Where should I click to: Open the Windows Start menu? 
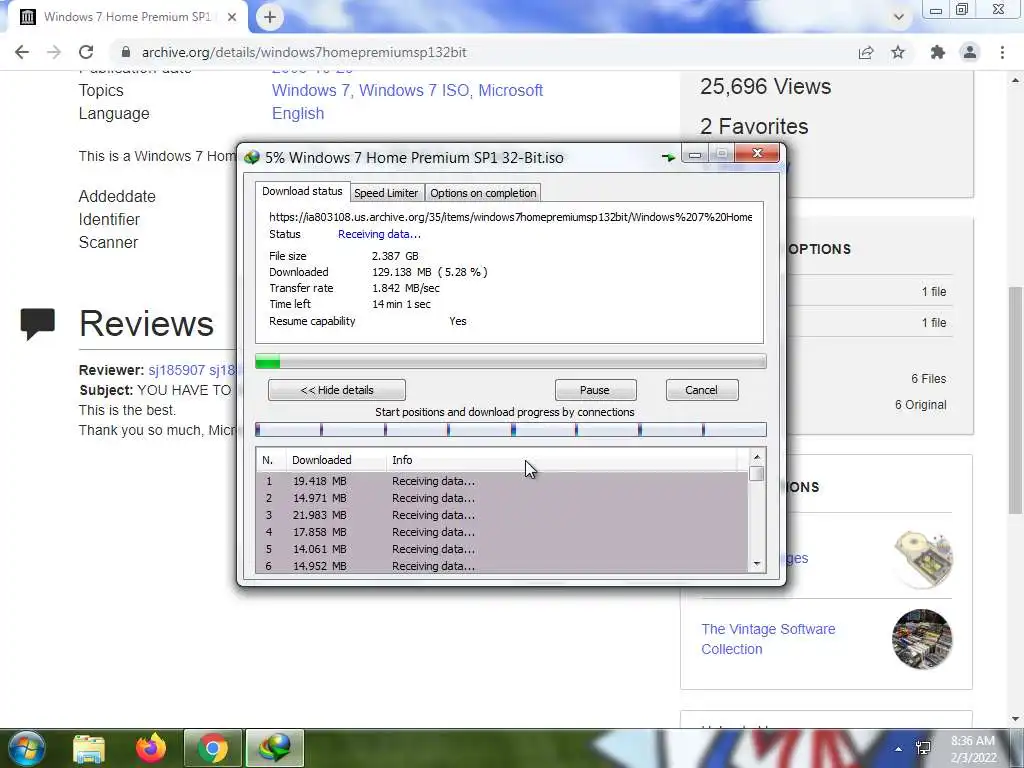click(25, 748)
